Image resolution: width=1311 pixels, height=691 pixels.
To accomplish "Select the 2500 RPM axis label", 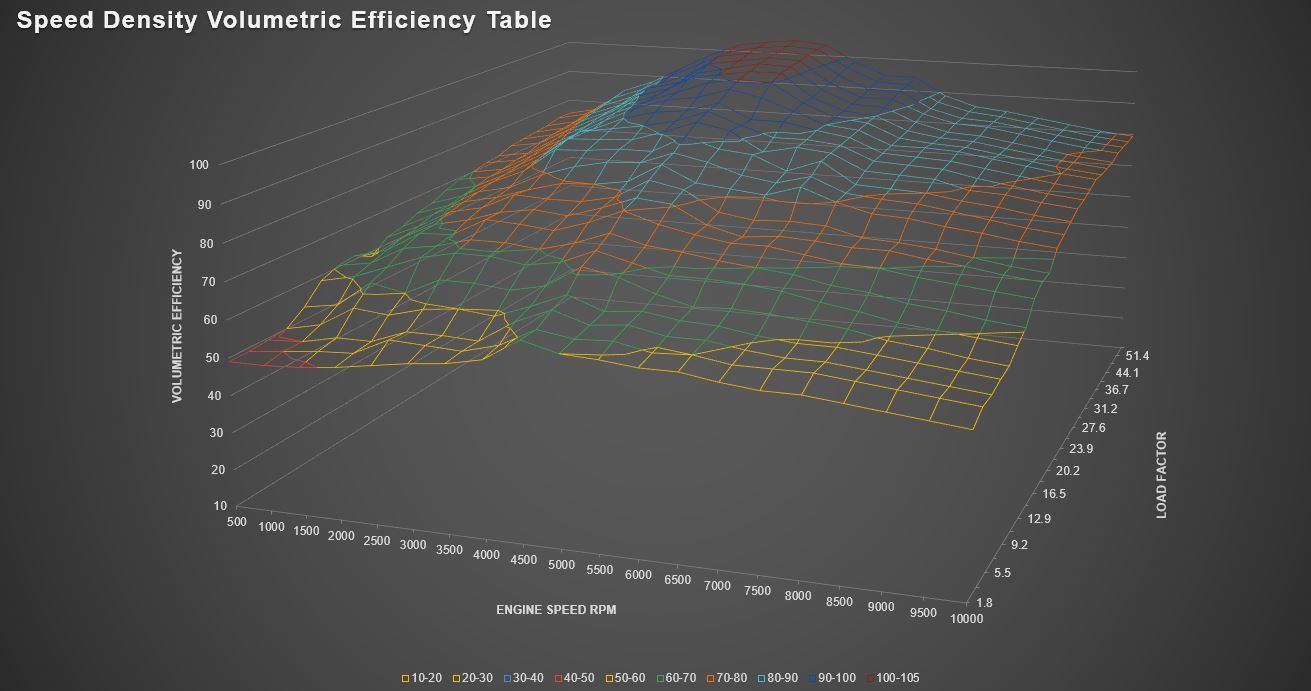I will click(x=377, y=541).
